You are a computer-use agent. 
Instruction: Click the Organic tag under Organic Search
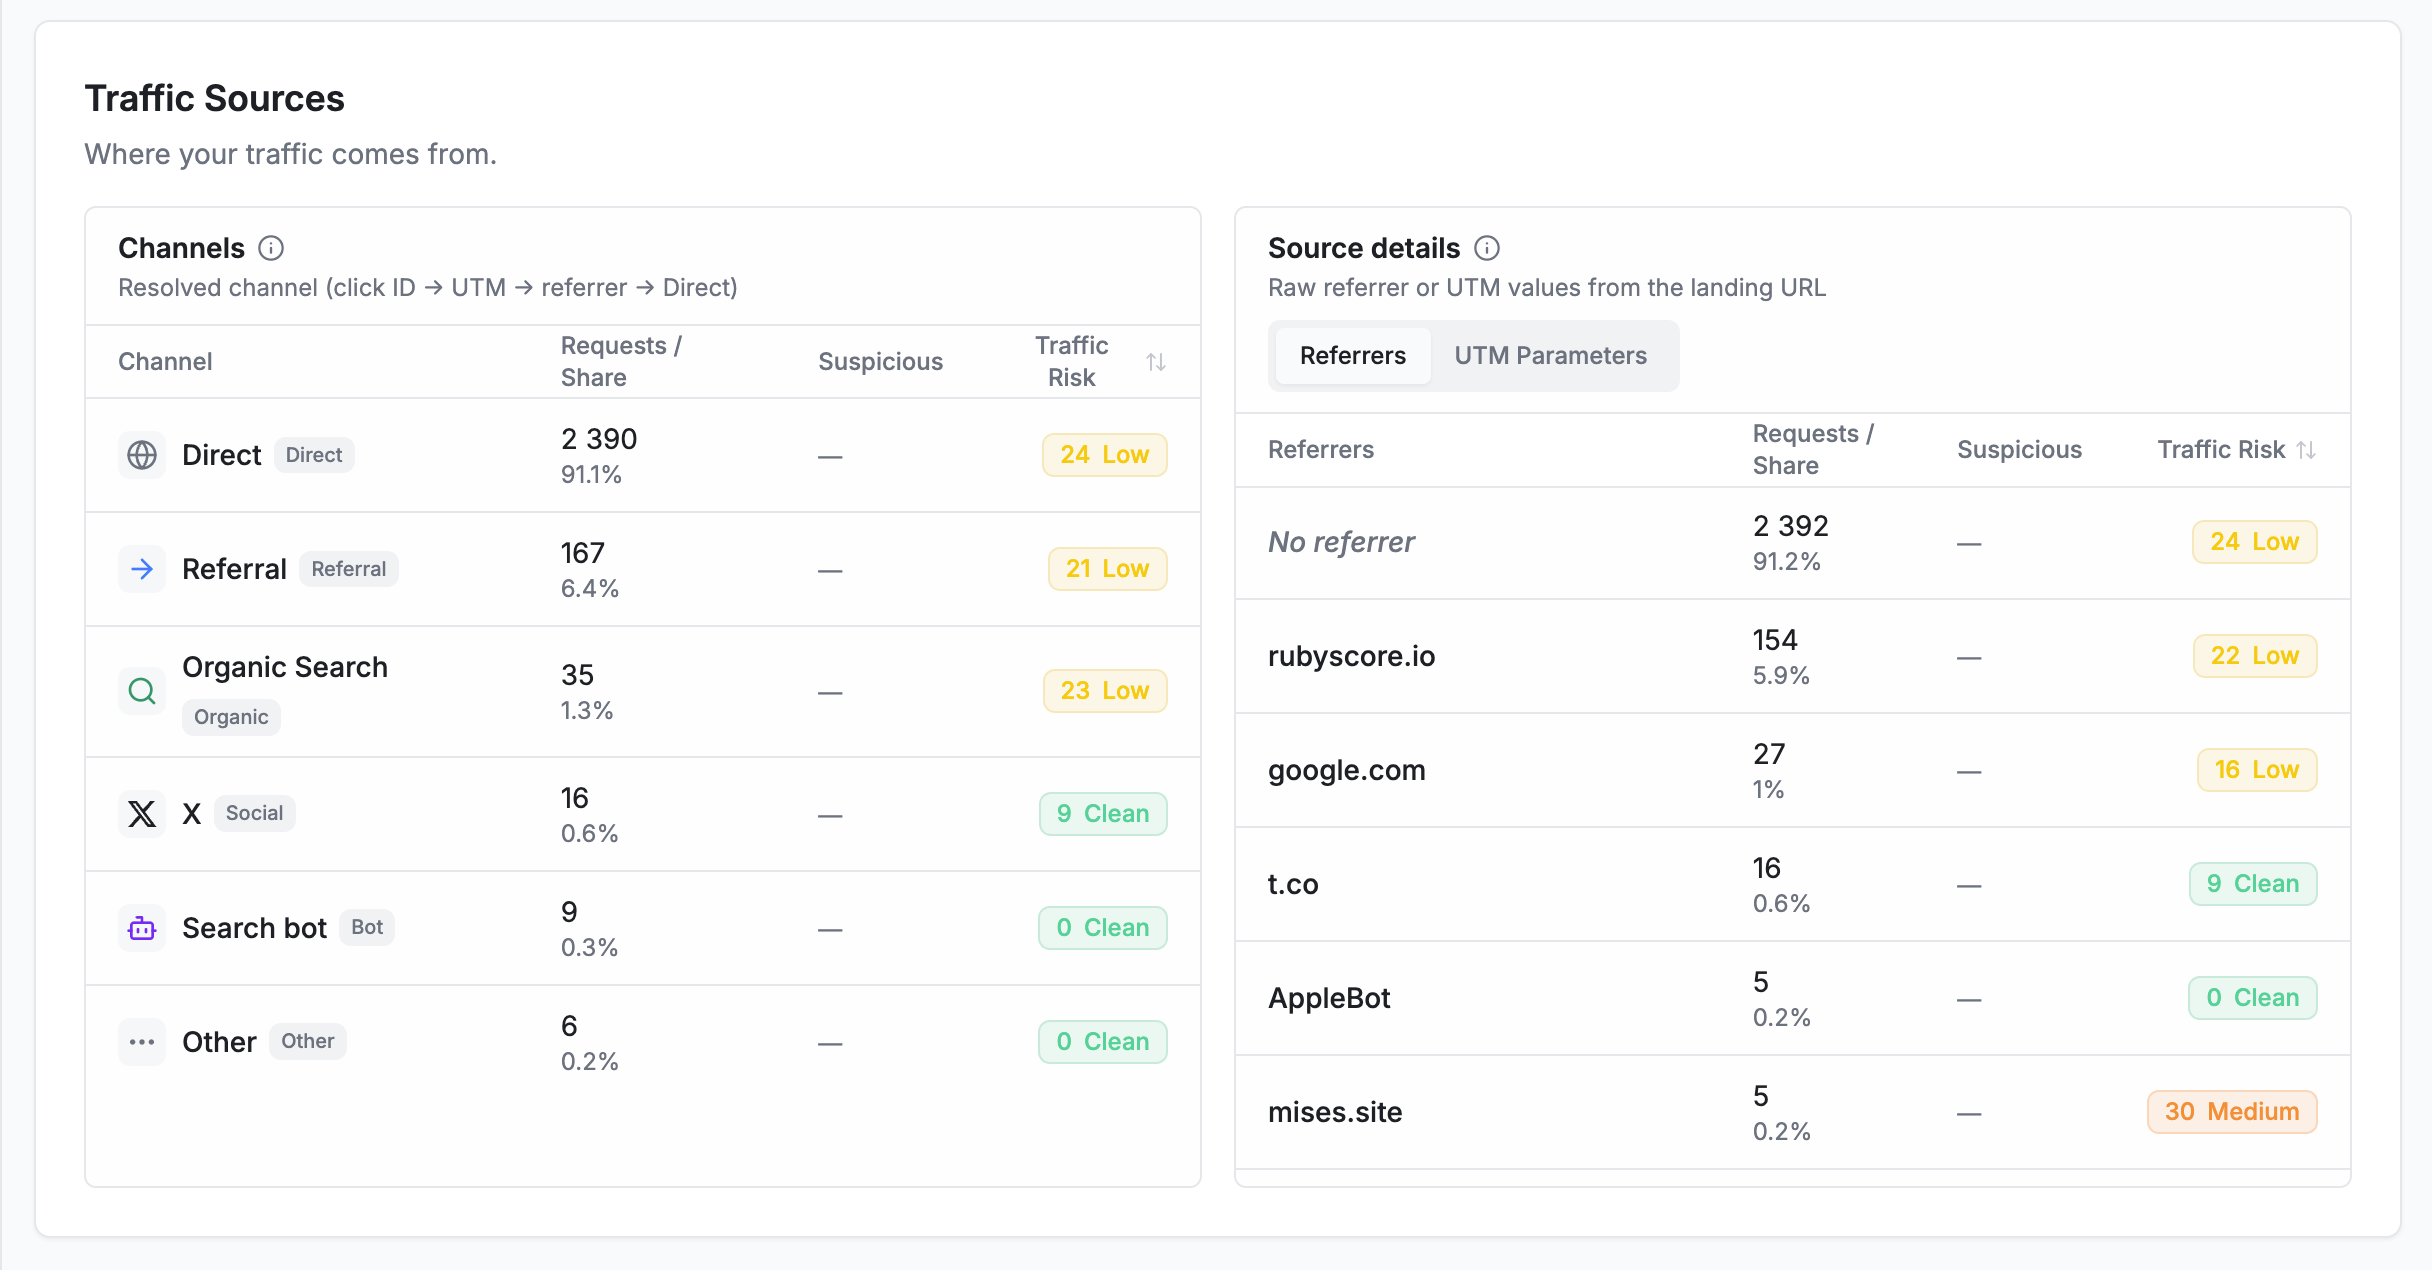pos(231,717)
